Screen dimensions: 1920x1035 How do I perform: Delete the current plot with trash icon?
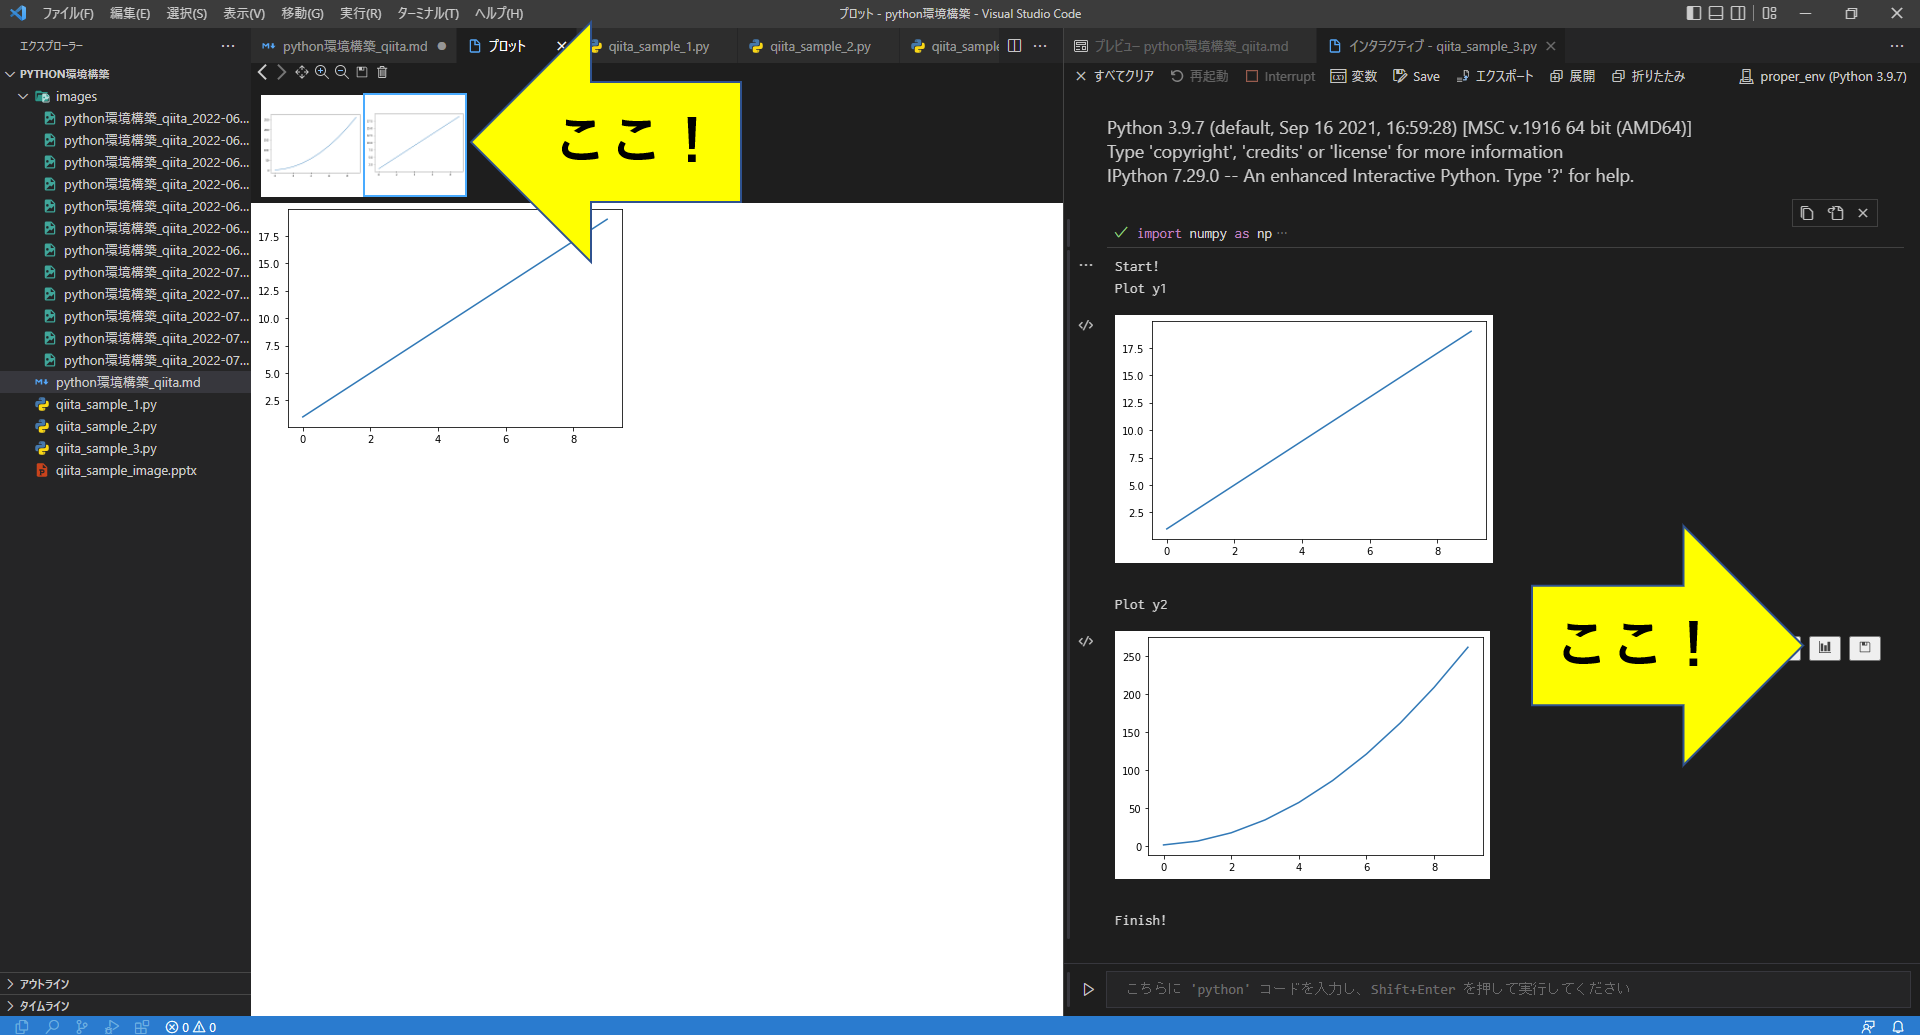click(x=381, y=71)
